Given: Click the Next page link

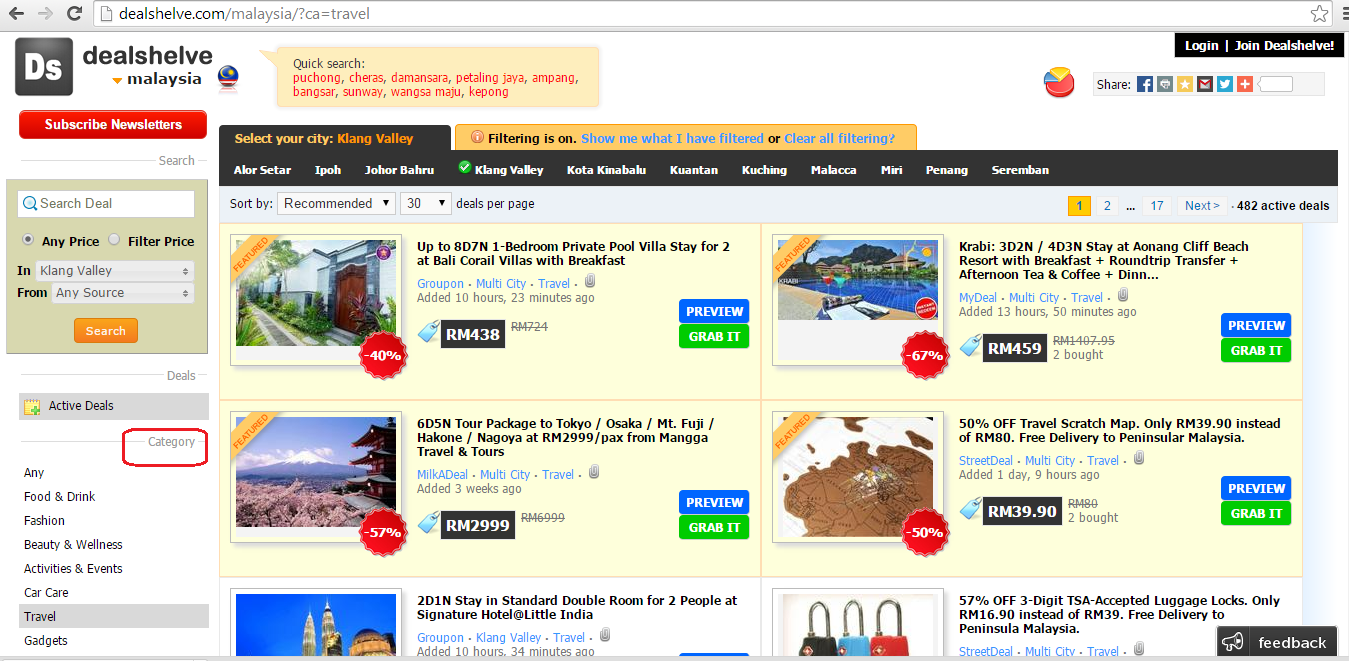Looking at the screenshot, I should click(x=1202, y=205).
